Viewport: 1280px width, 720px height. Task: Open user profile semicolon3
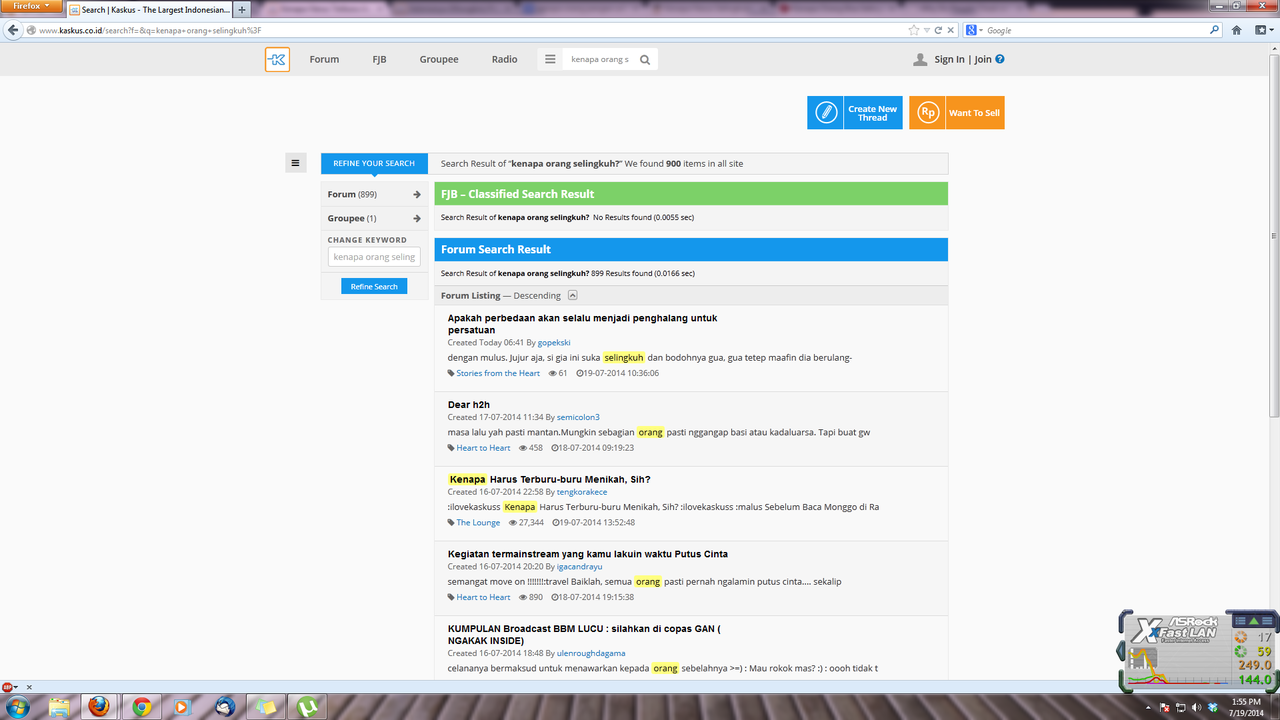coord(578,417)
